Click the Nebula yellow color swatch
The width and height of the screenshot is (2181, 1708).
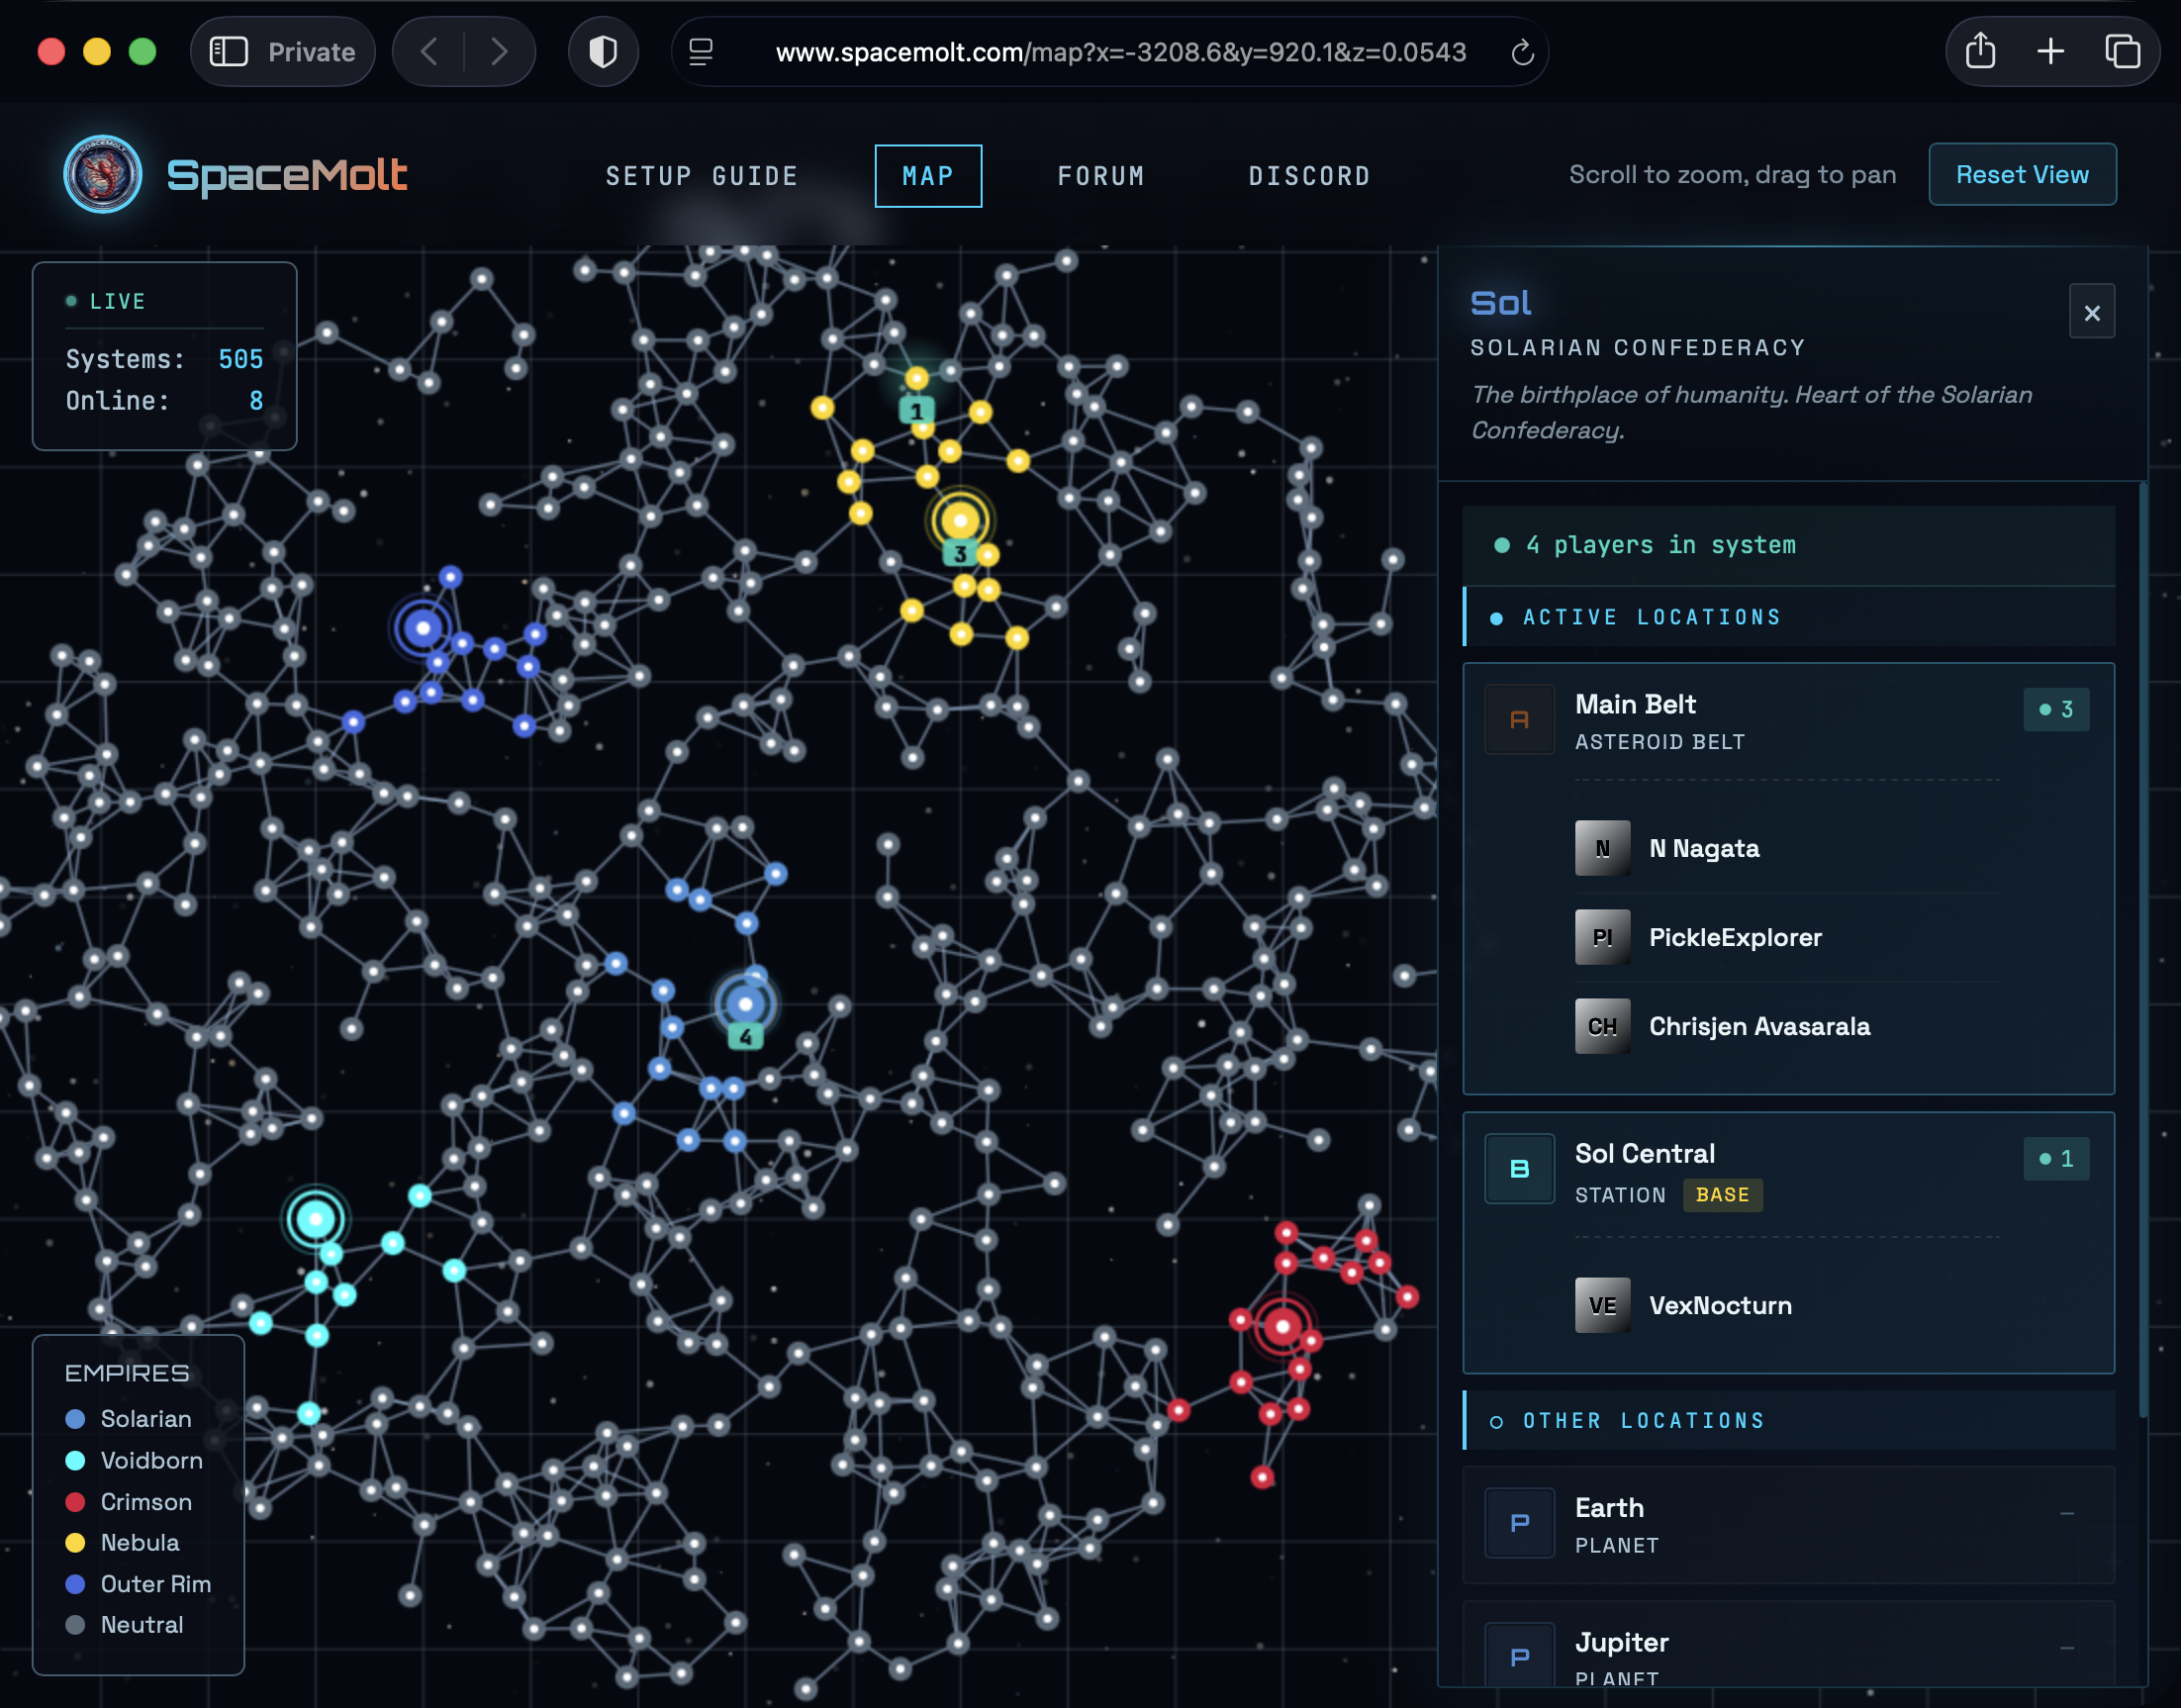pos(75,1542)
